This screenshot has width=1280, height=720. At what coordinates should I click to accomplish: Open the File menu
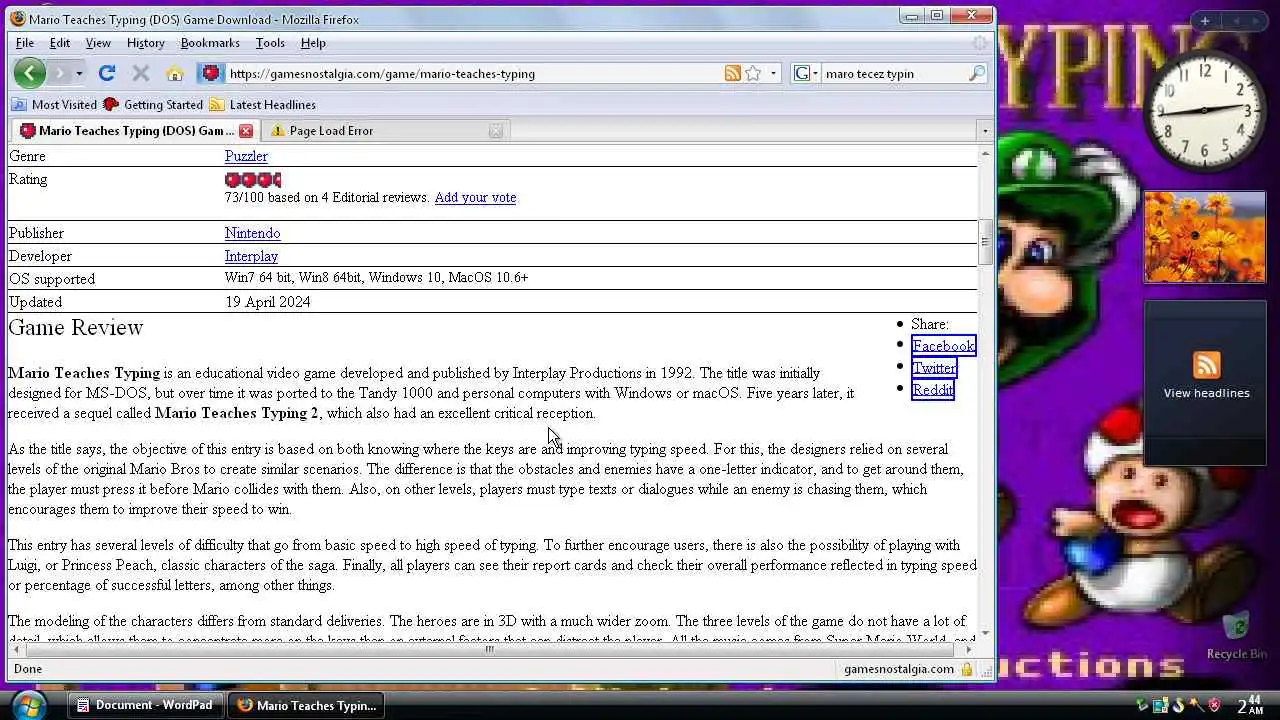point(25,43)
